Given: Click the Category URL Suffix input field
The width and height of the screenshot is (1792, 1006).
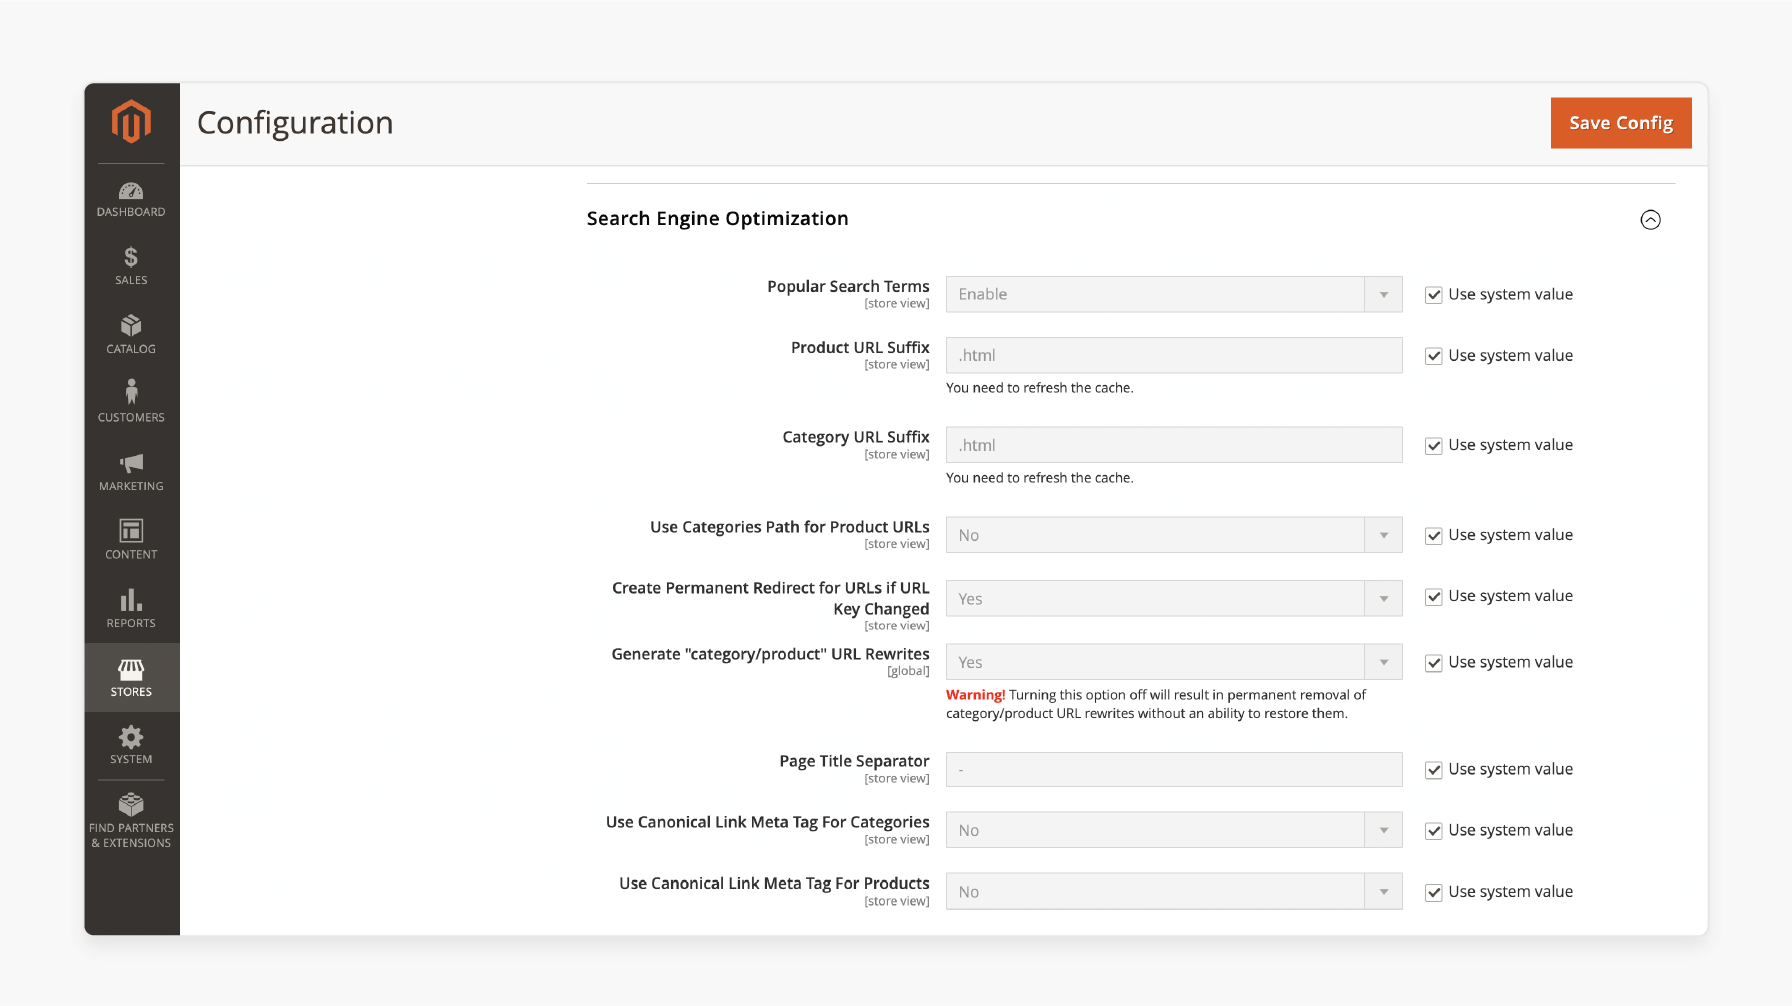Looking at the screenshot, I should point(1174,445).
